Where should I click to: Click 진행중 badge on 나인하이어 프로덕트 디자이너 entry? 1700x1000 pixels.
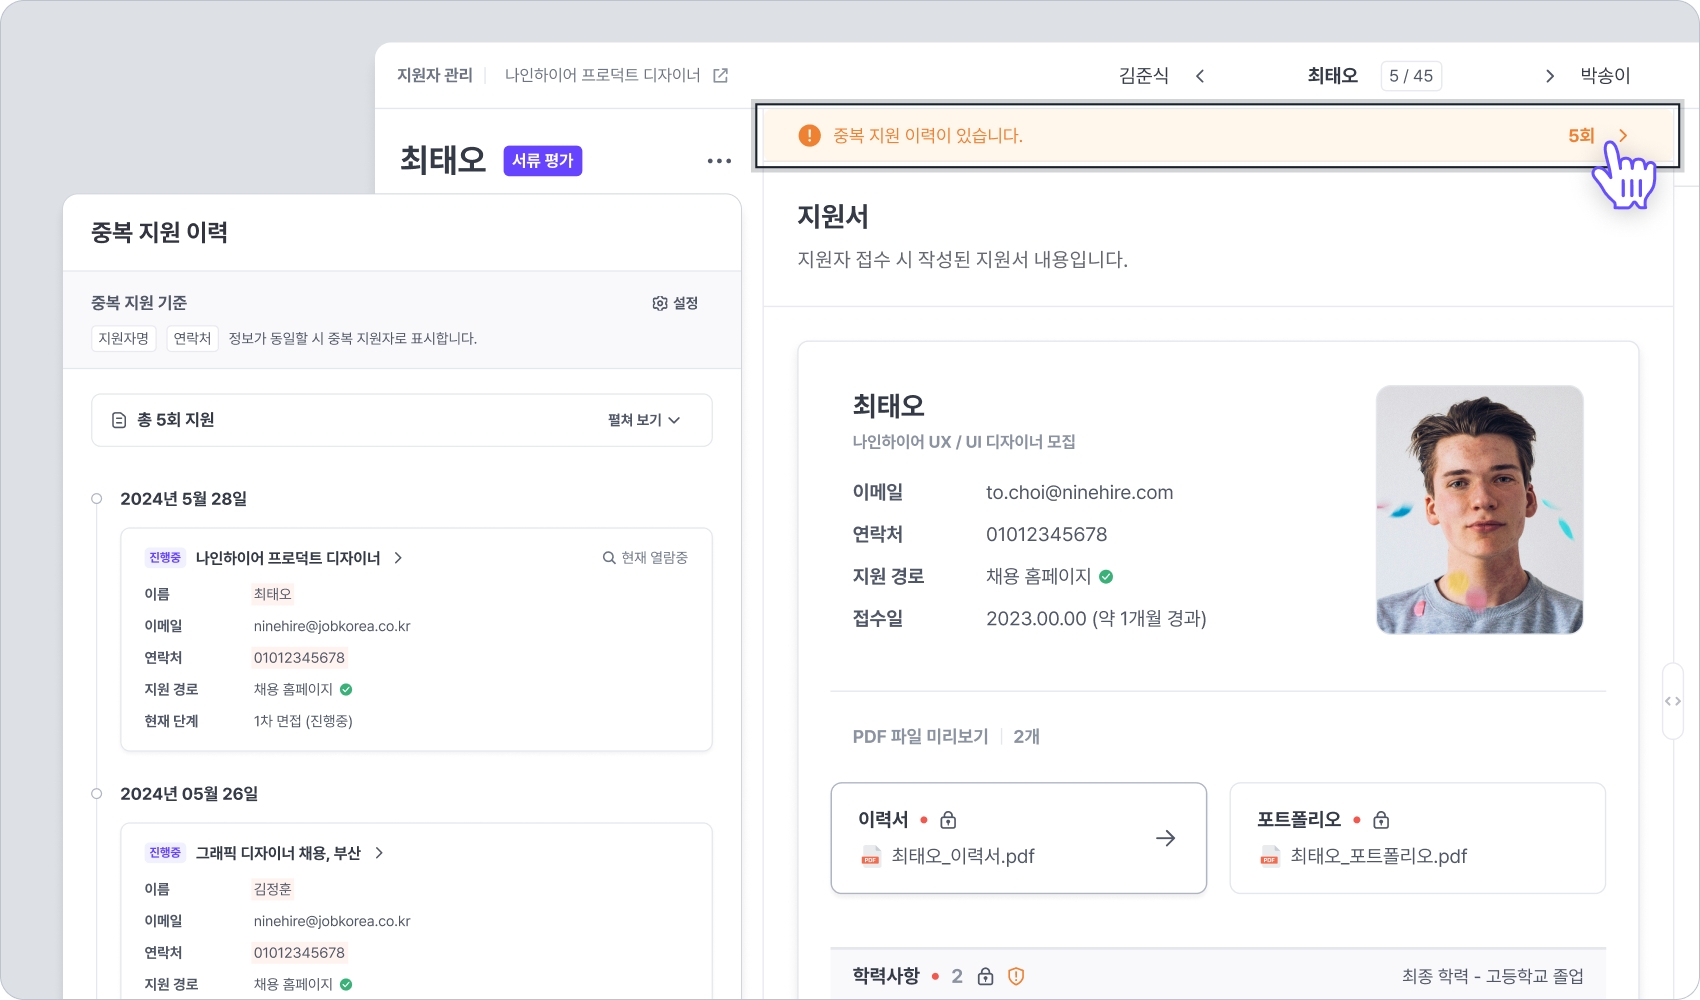[x=165, y=558]
